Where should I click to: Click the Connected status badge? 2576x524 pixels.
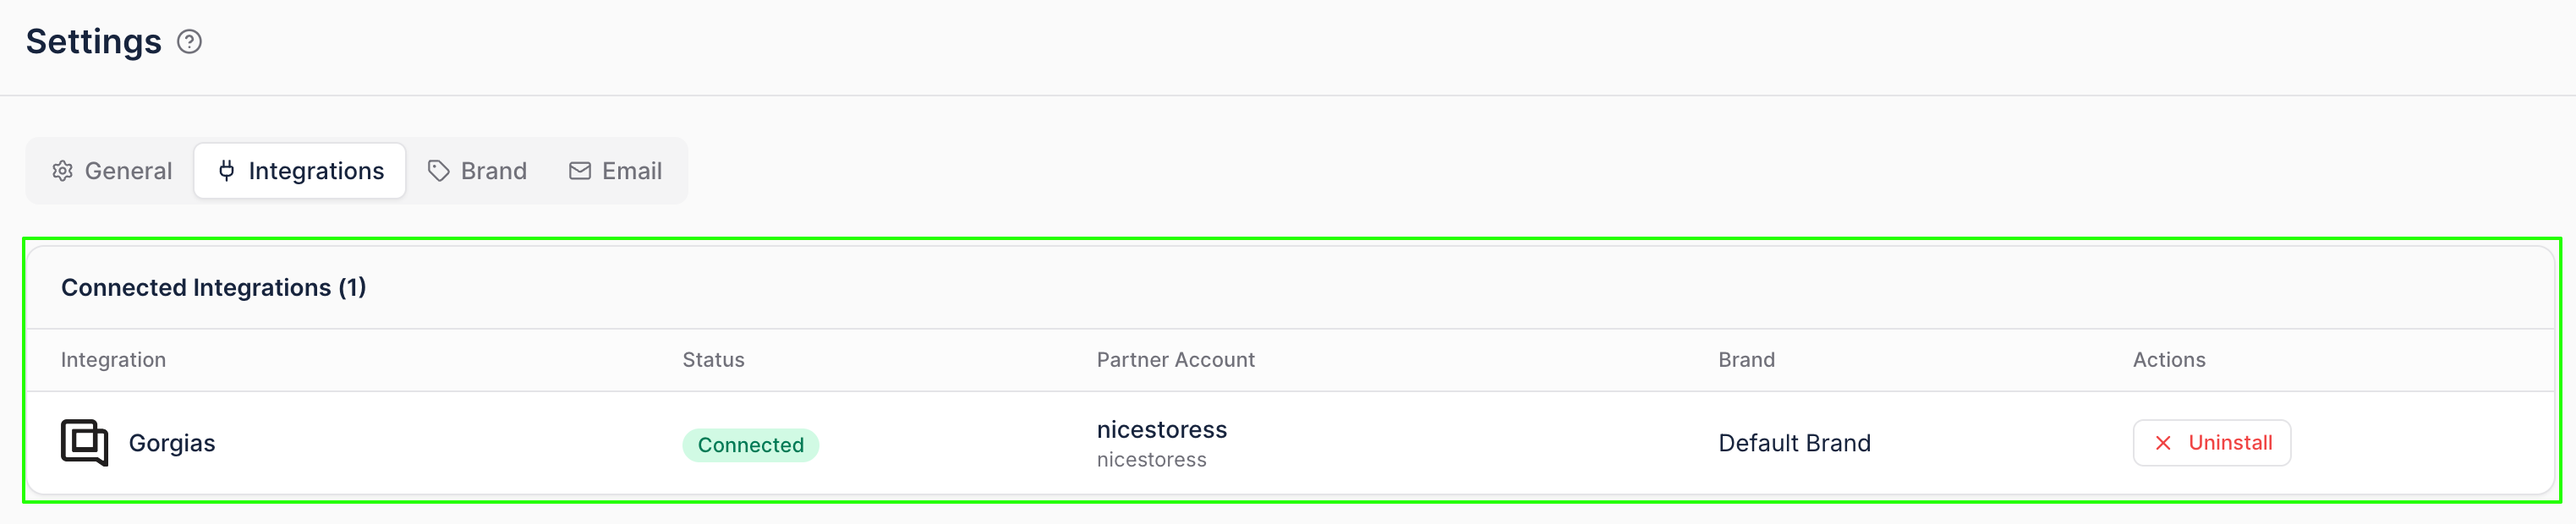point(750,445)
